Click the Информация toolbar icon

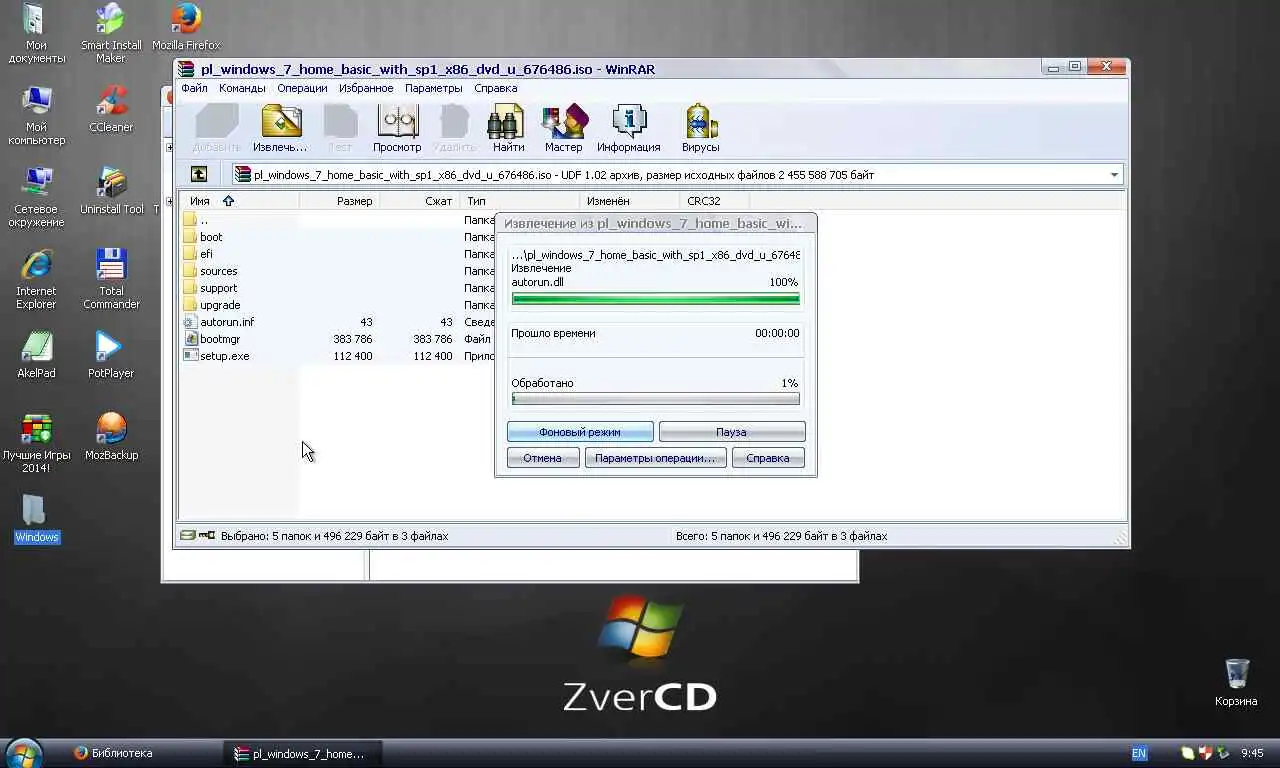pyautogui.click(x=629, y=121)
